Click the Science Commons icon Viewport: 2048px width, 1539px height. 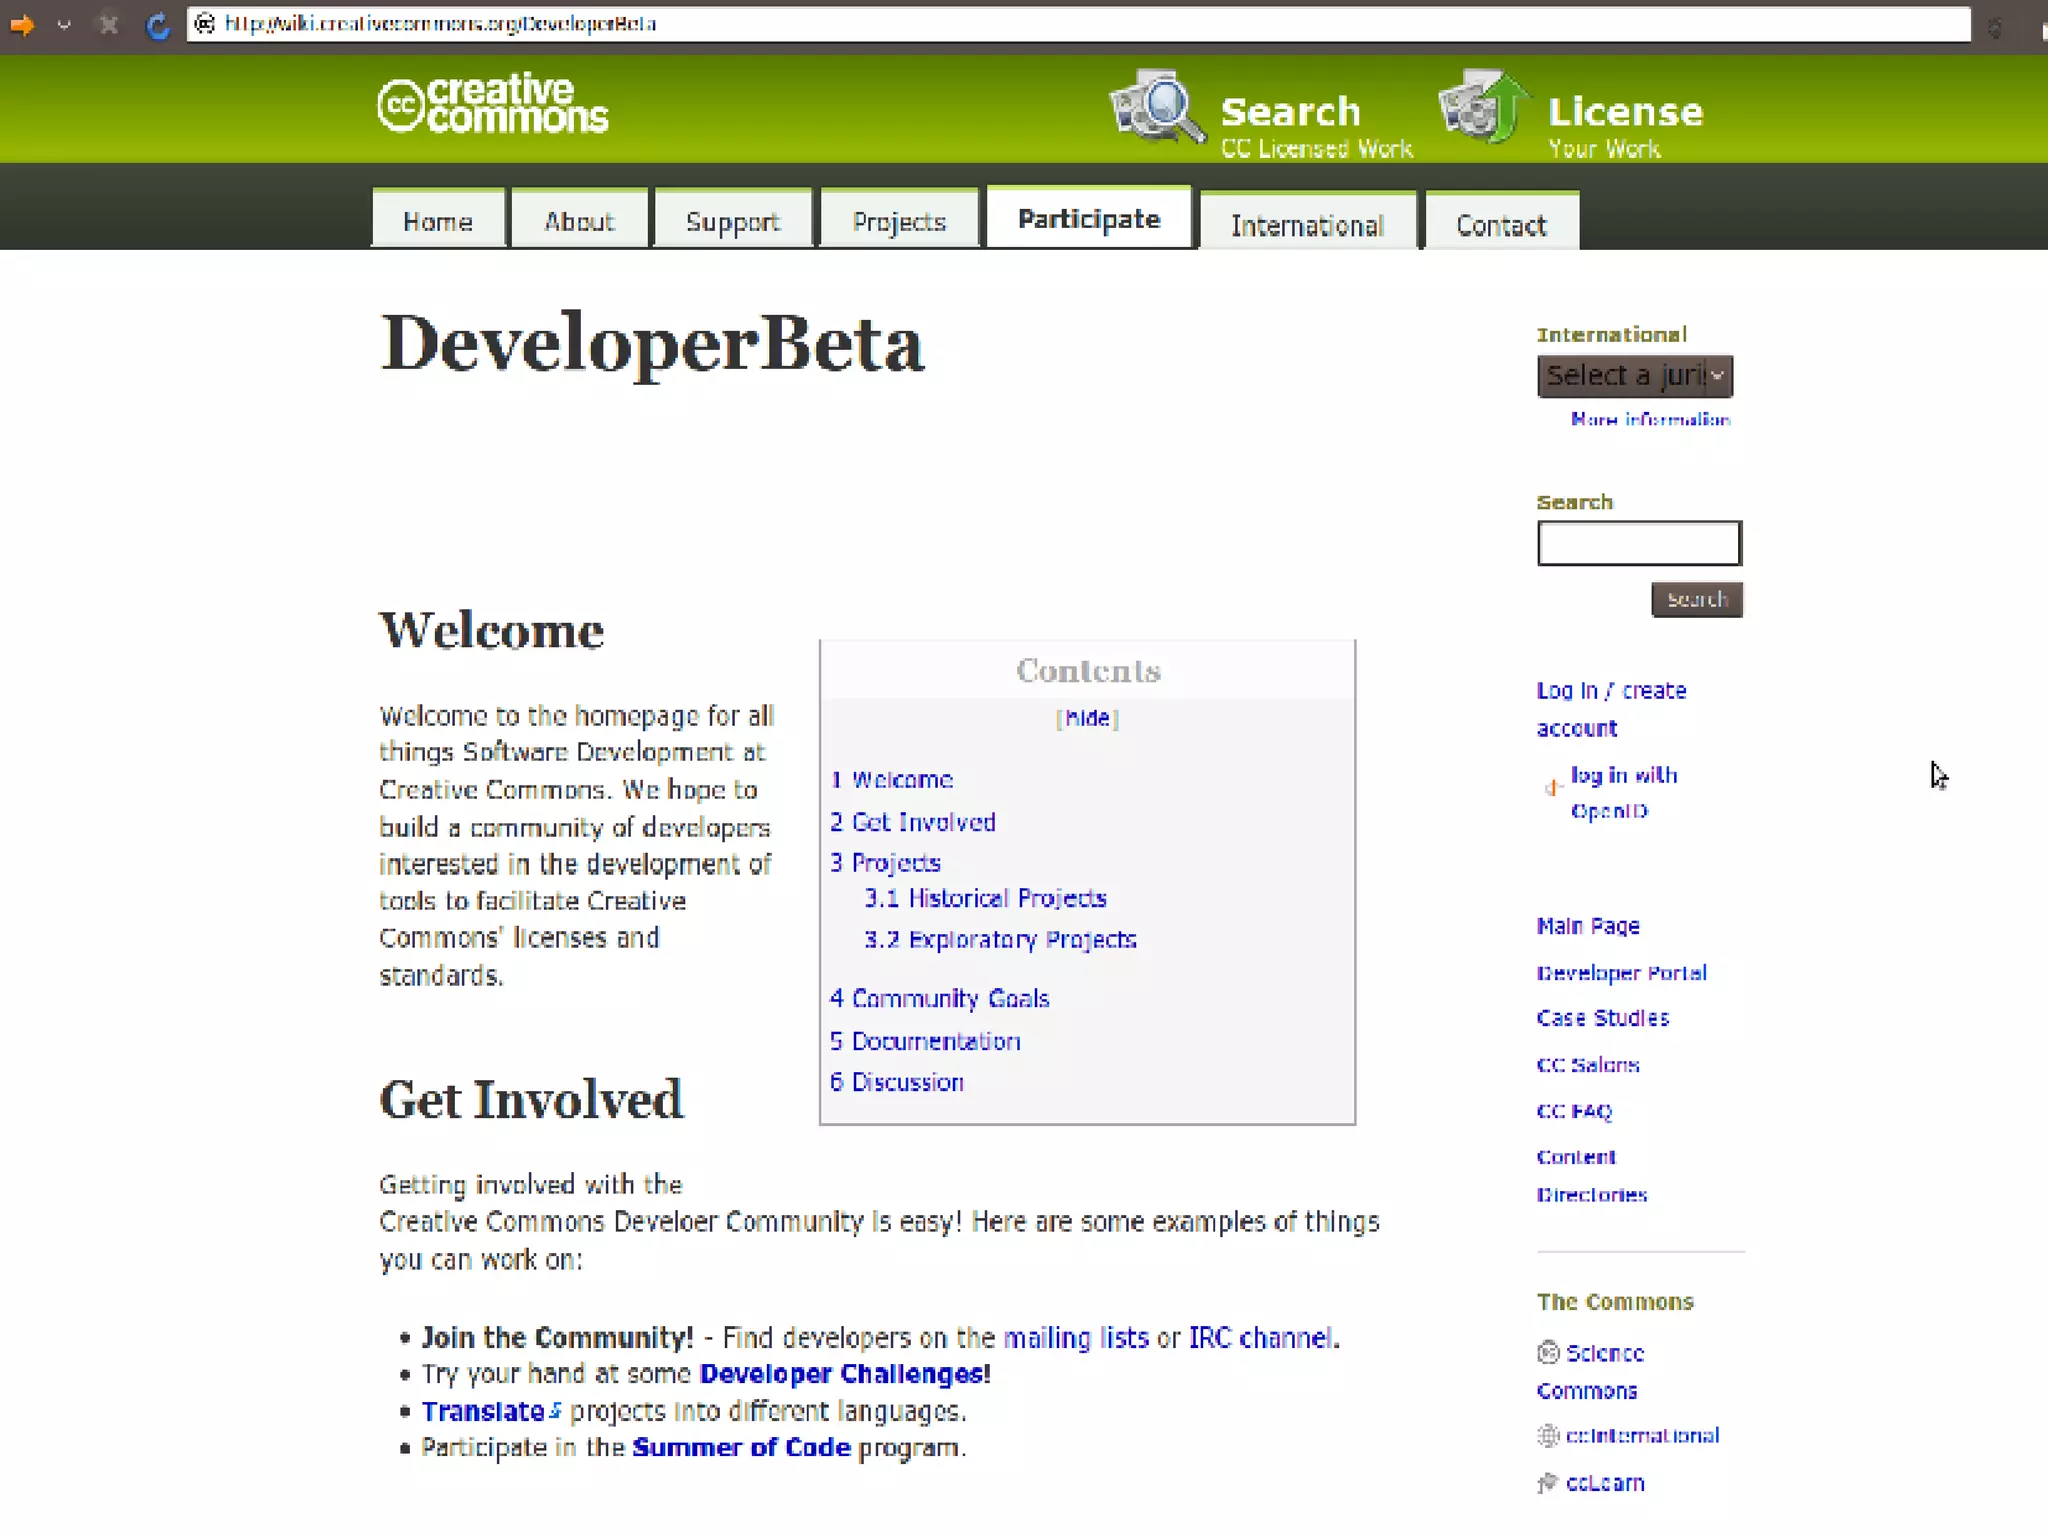point(1548,1353)
